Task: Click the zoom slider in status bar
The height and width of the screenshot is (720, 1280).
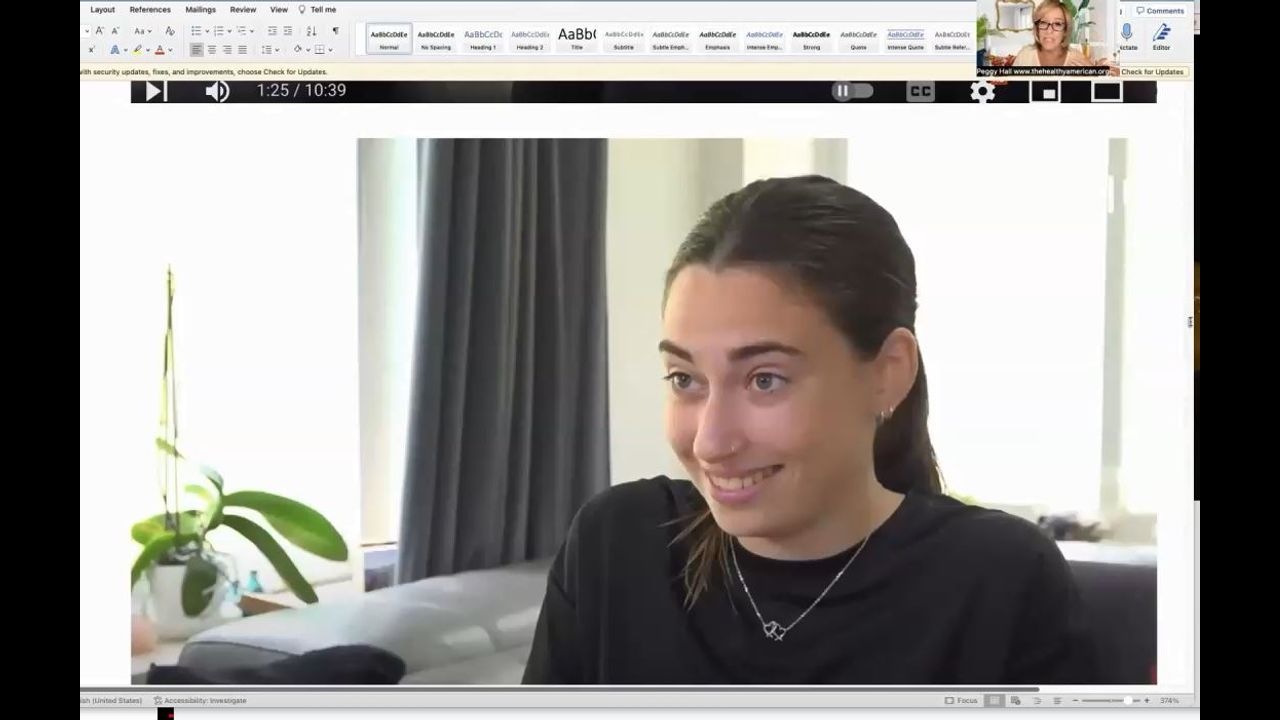Action: click(x=1110, y=701)
